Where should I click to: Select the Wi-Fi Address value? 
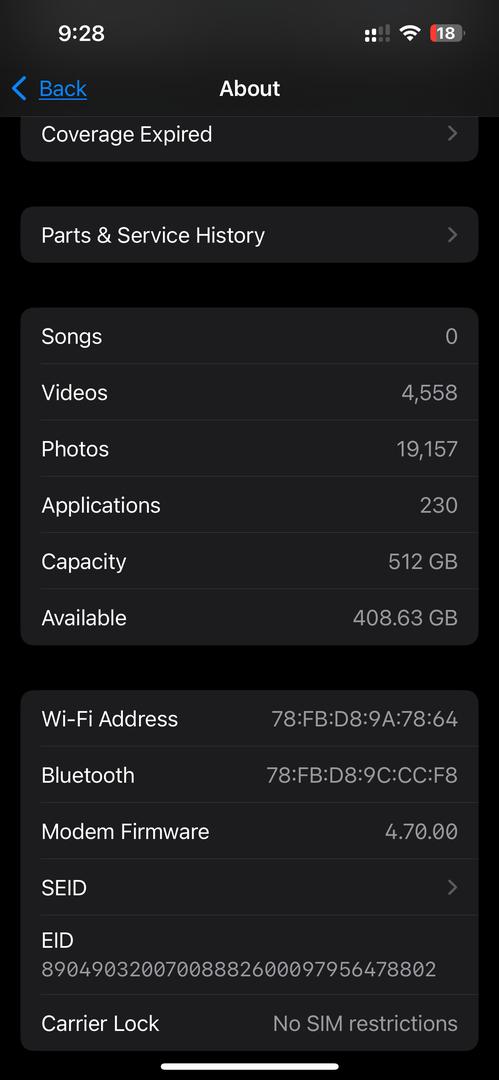pyautogui.click(x=365, y=719)
